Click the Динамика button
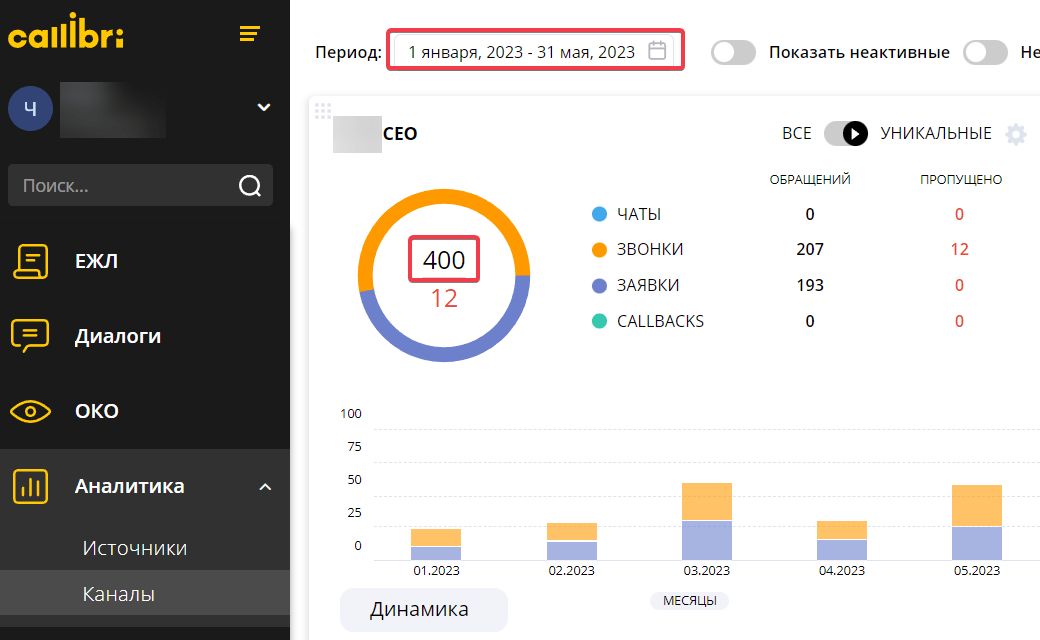Image resolution: width=1040 pixels, height=640 pixels. click(423, 609)
